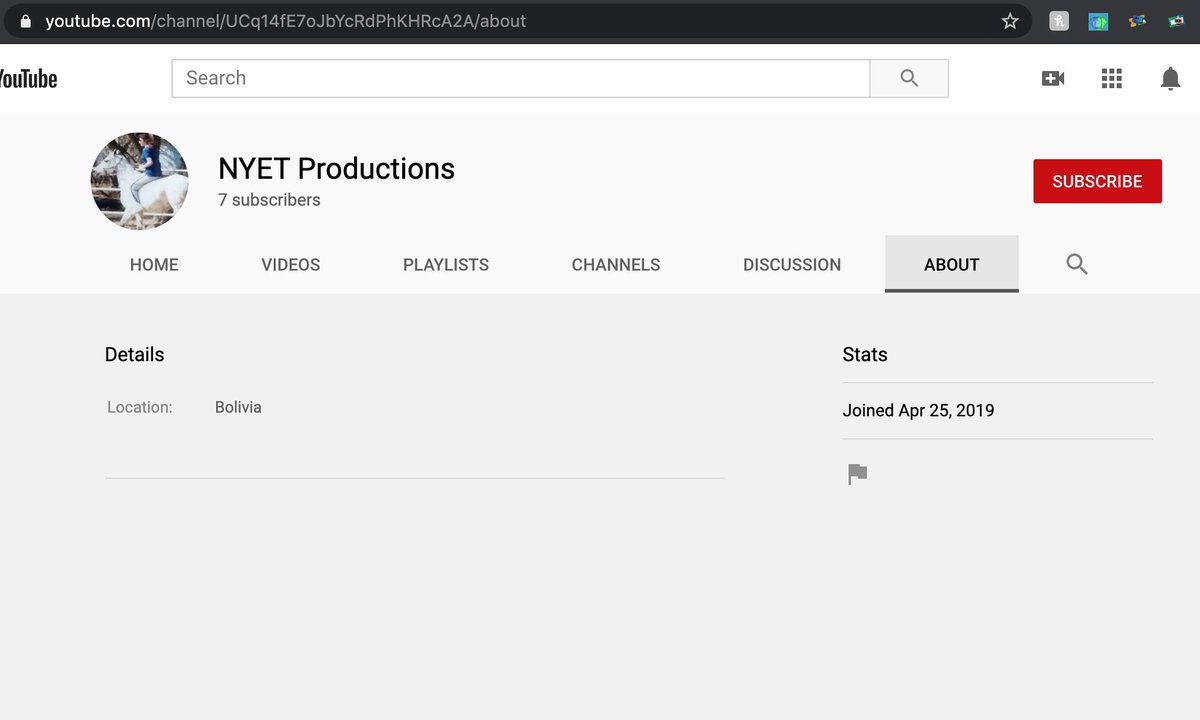
Task: Select the CHANNELS tab
Action: (x=616, y=264)
